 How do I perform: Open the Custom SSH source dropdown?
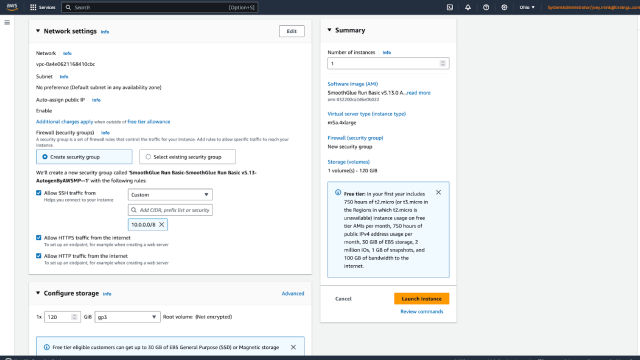170,195
